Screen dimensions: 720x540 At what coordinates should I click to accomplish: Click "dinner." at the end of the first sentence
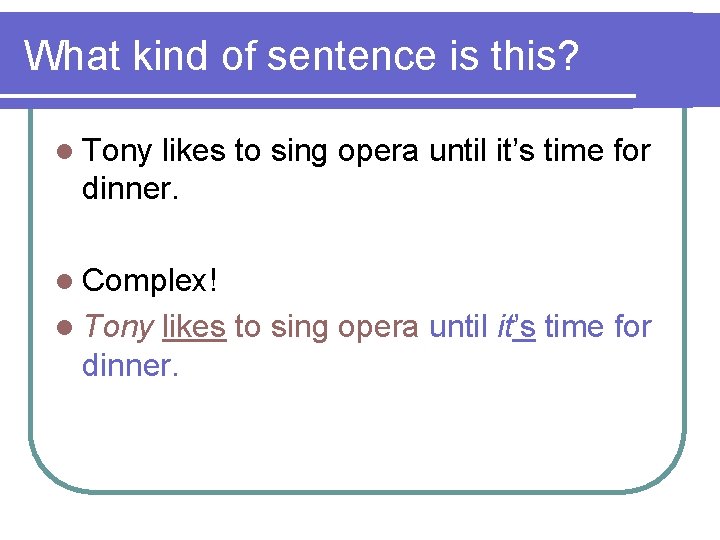131,189
